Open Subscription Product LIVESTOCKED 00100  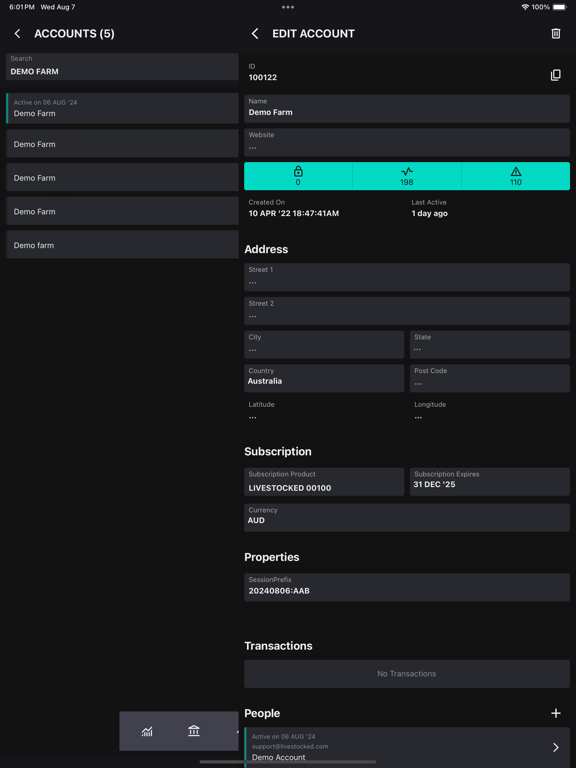click(x=324, y=481)
